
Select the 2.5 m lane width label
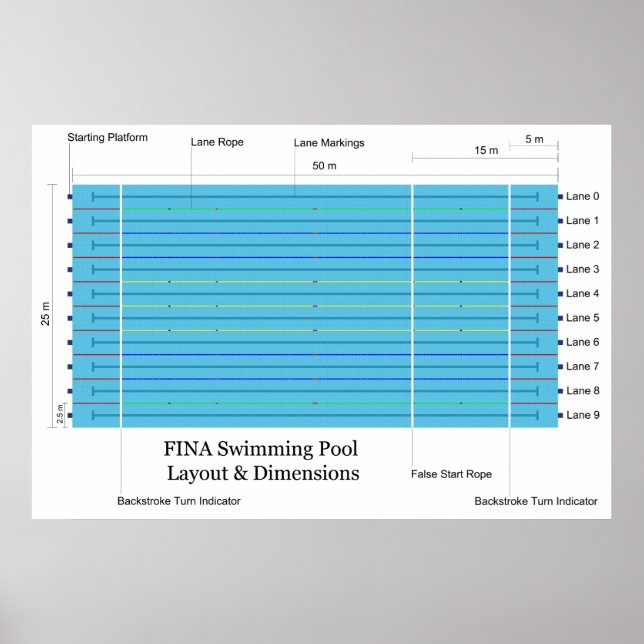(x=60, y=414)
